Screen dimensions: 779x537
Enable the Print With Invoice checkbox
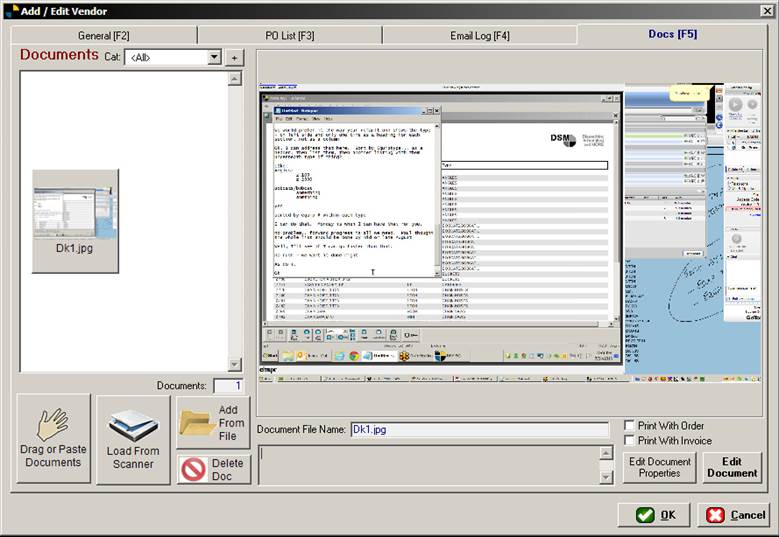[x=629, y=441]
